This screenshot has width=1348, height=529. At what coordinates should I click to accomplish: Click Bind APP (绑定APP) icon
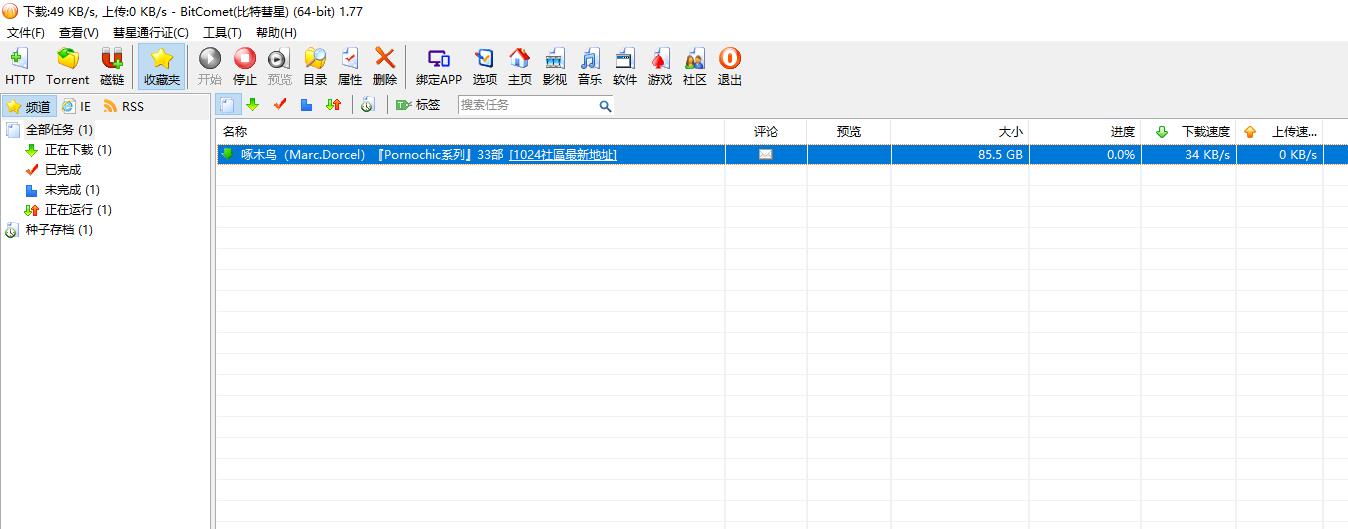pyautogui.click(x=439, y=66)
